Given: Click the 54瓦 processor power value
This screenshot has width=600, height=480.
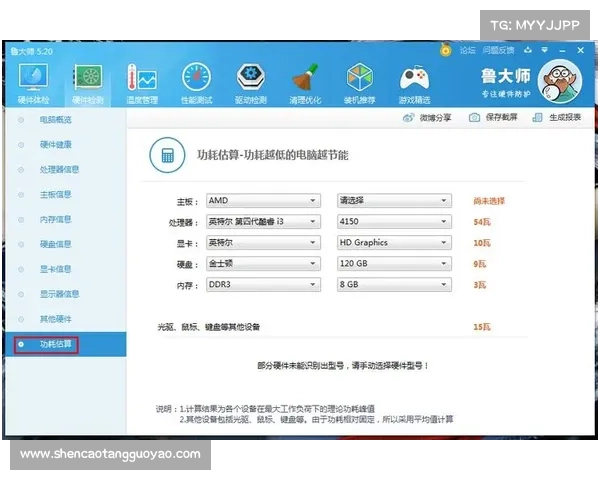Looking at the screenshot, I should tap(482, 222).
